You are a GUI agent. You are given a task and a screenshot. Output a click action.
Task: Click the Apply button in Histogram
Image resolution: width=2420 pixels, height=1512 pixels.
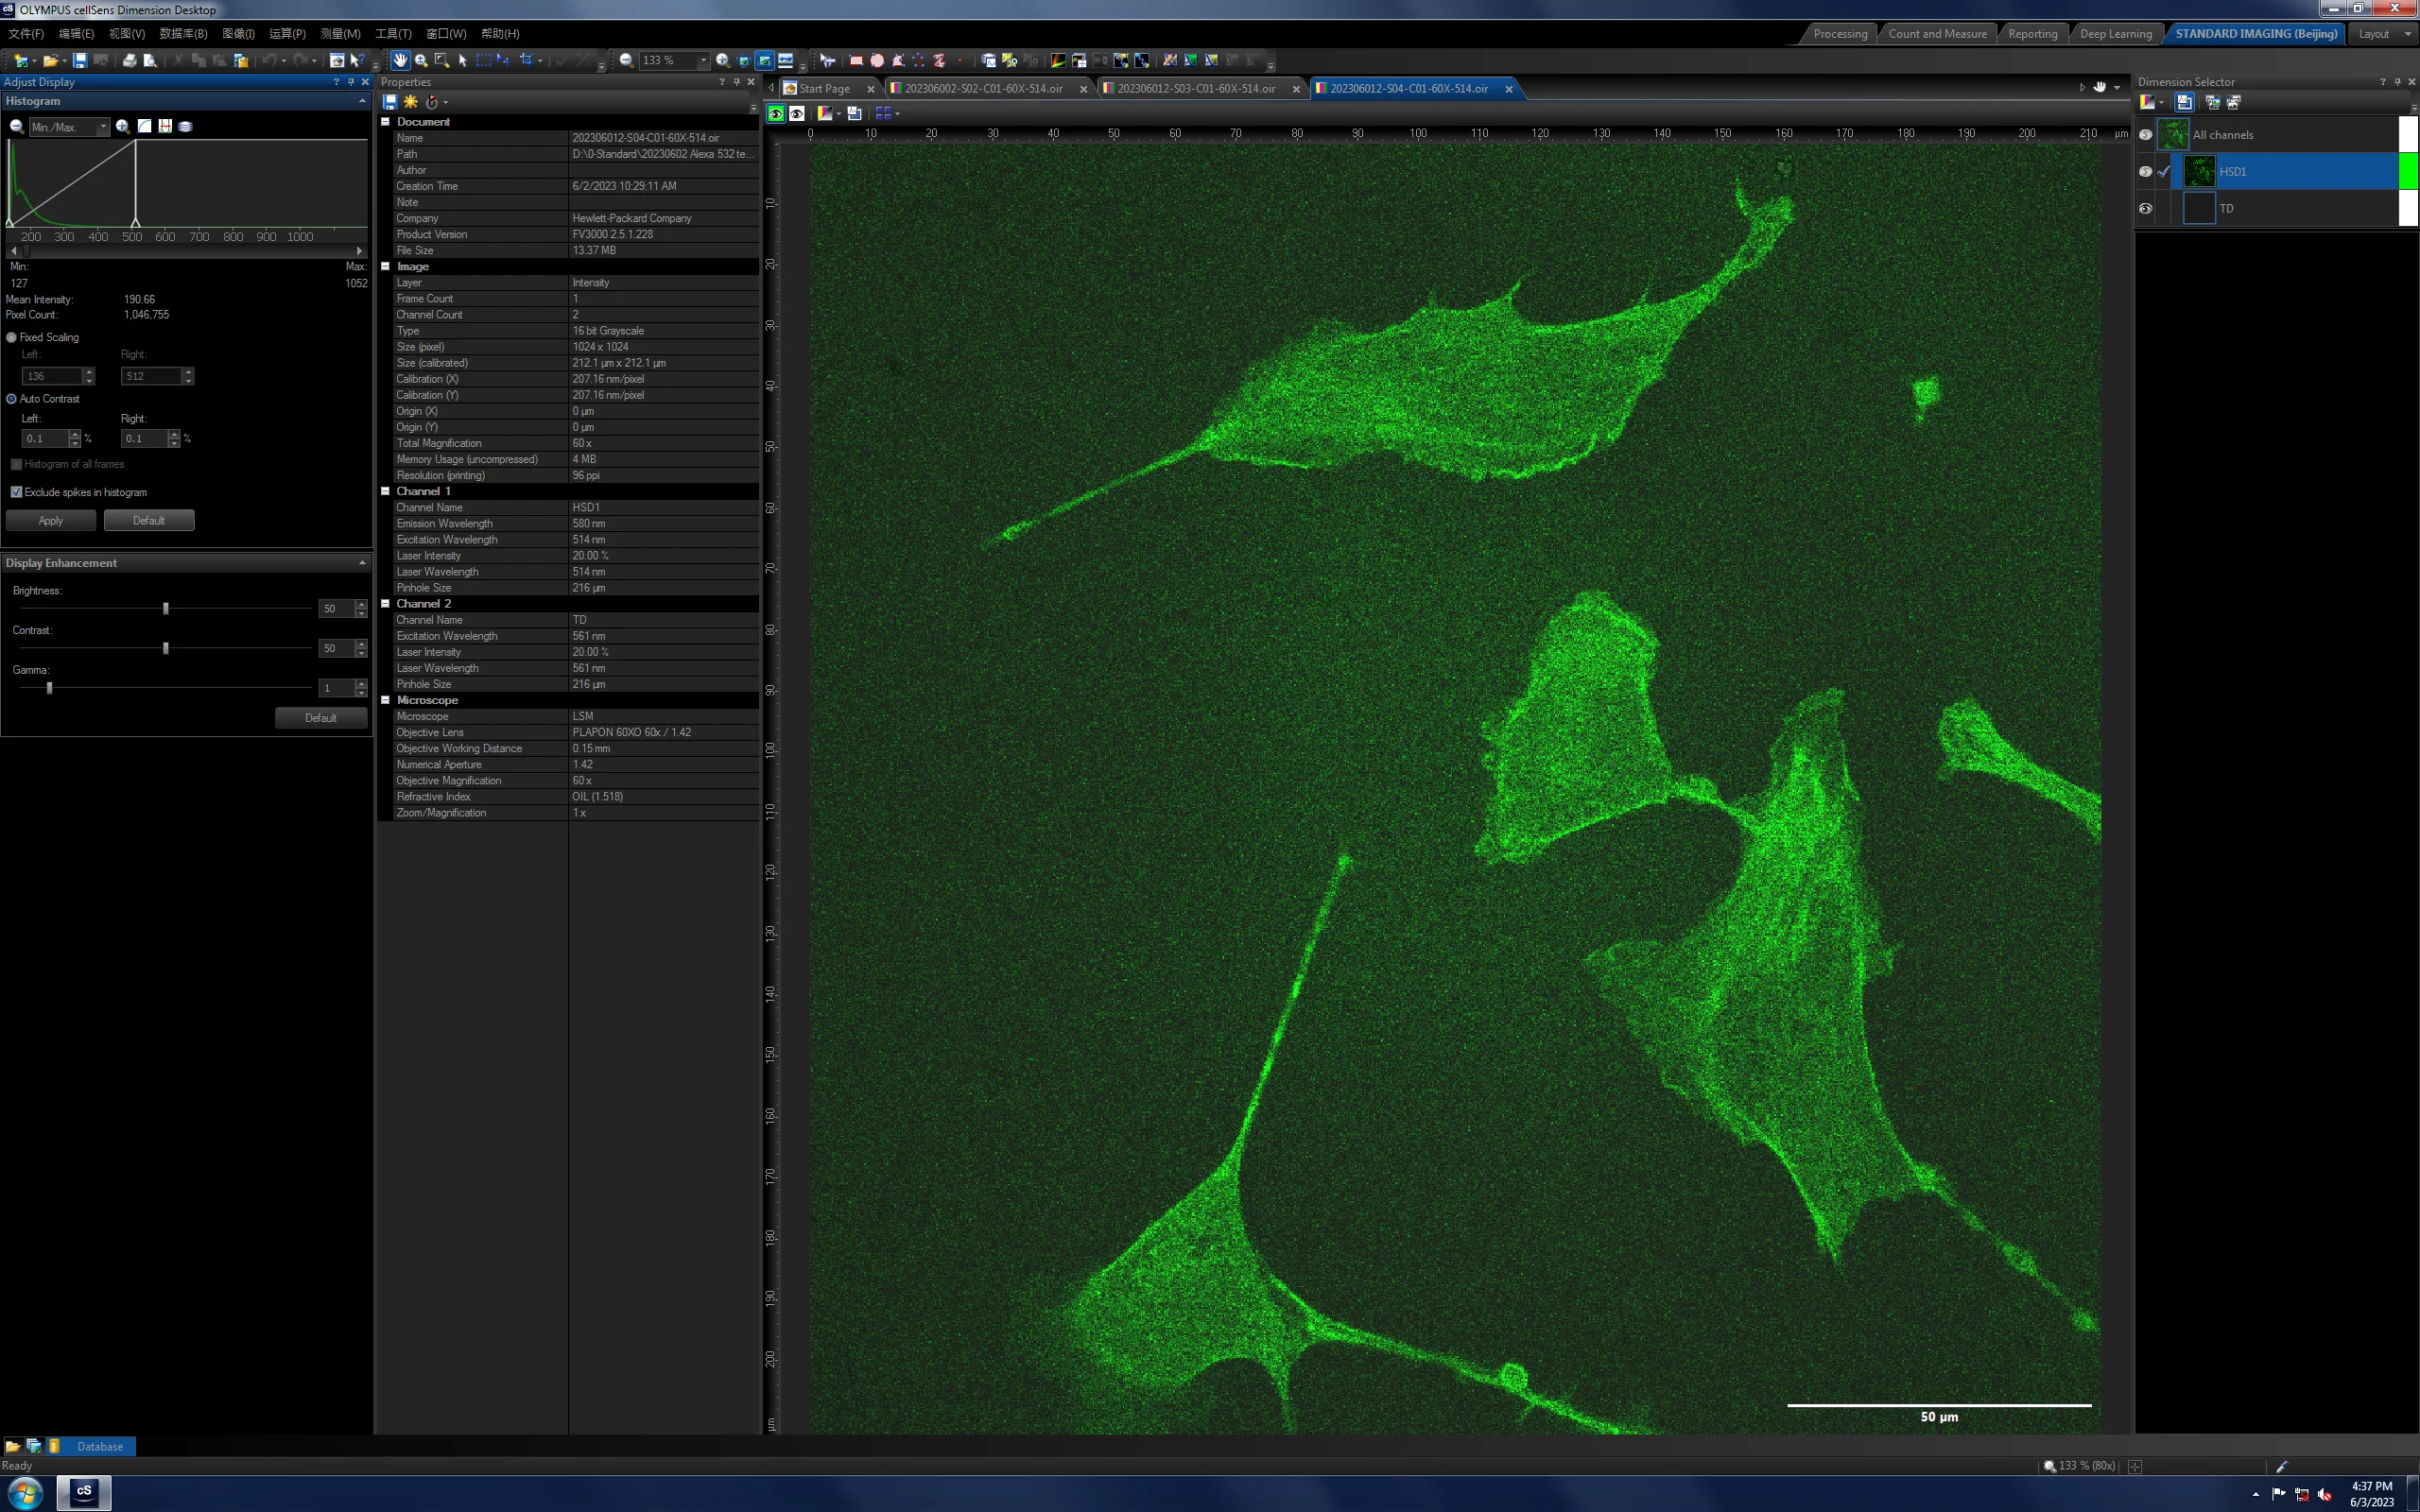(51, 520)
